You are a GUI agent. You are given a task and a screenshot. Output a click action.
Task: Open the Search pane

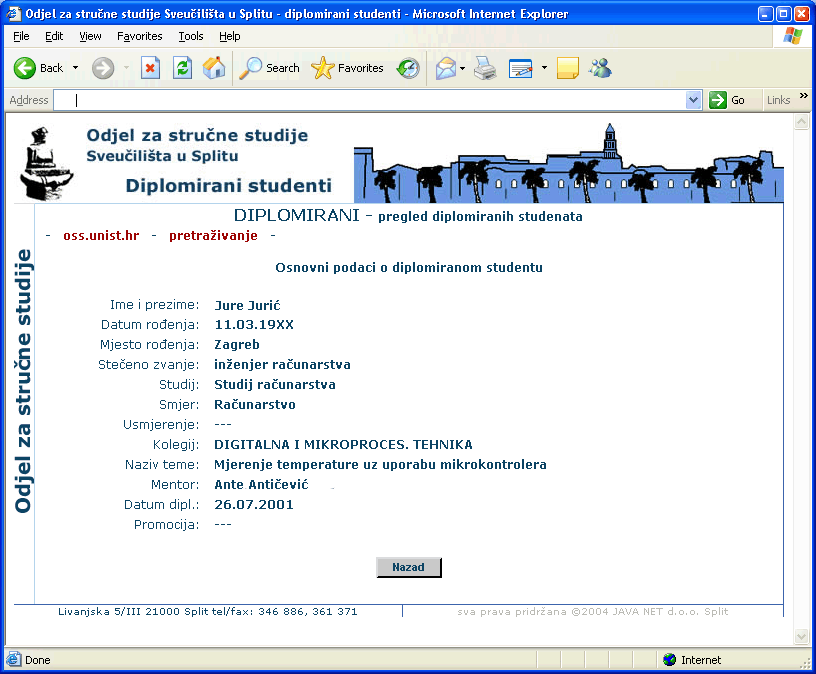(269, 68)
